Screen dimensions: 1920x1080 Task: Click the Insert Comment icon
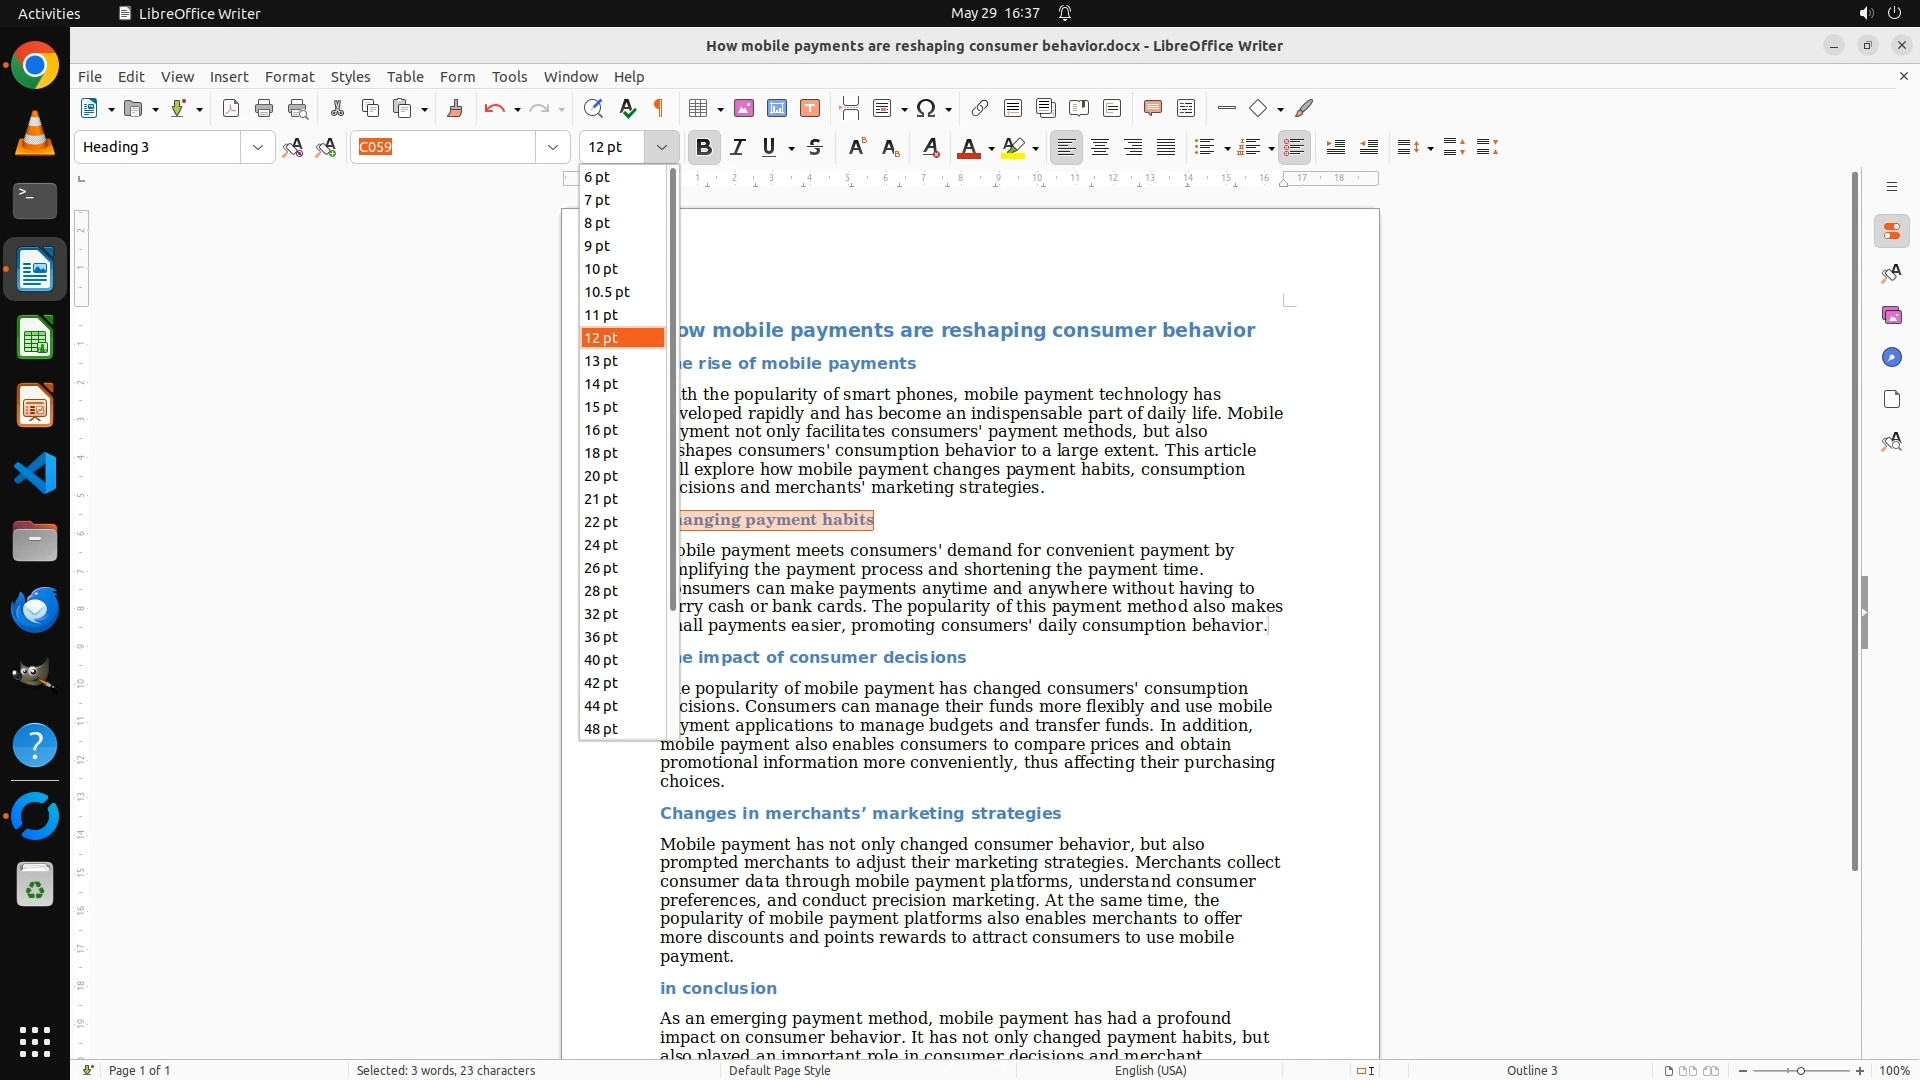click(1152, 108)
